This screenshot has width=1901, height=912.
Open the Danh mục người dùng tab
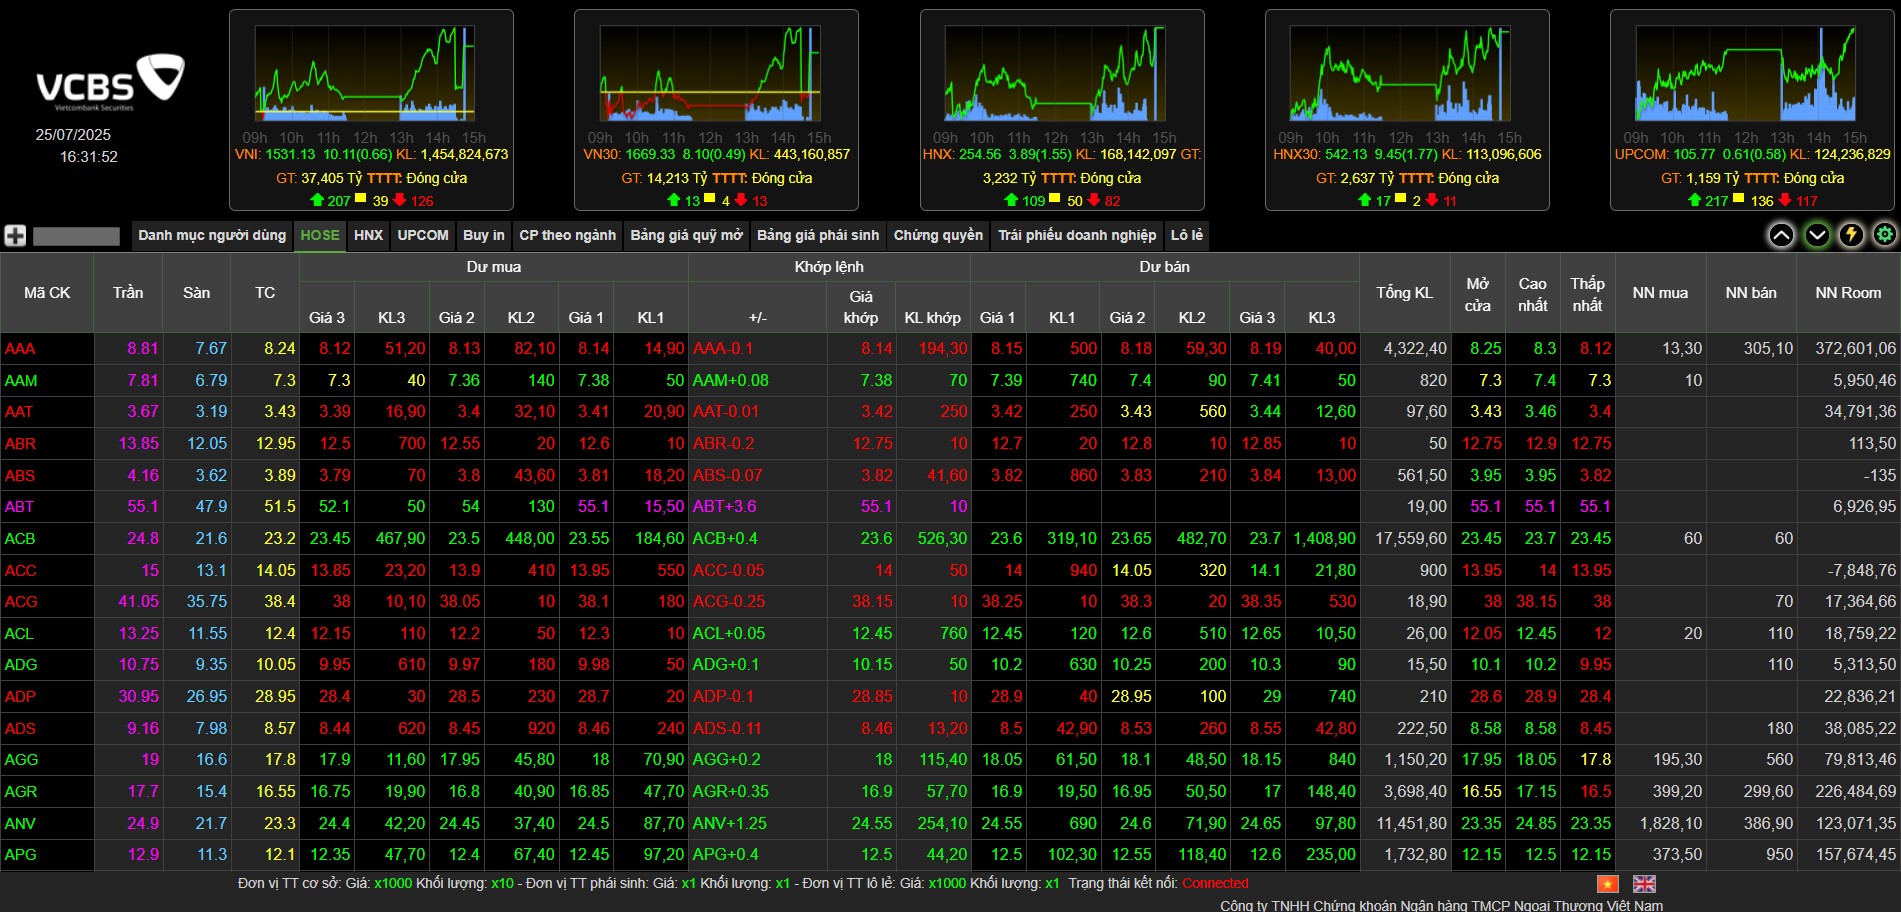212,235
